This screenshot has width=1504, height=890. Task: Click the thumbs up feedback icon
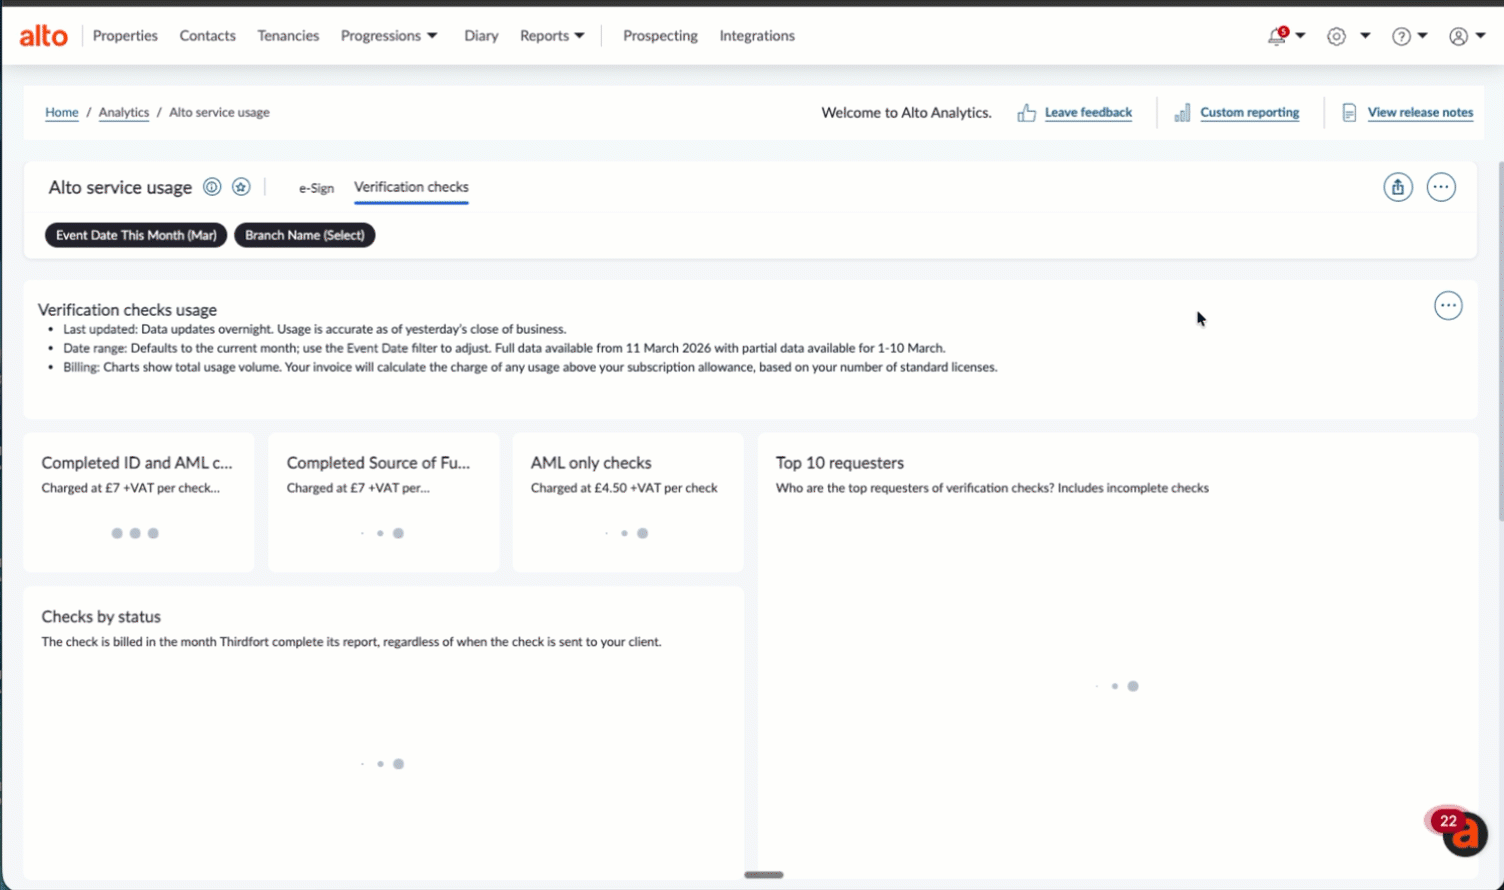1026,113
